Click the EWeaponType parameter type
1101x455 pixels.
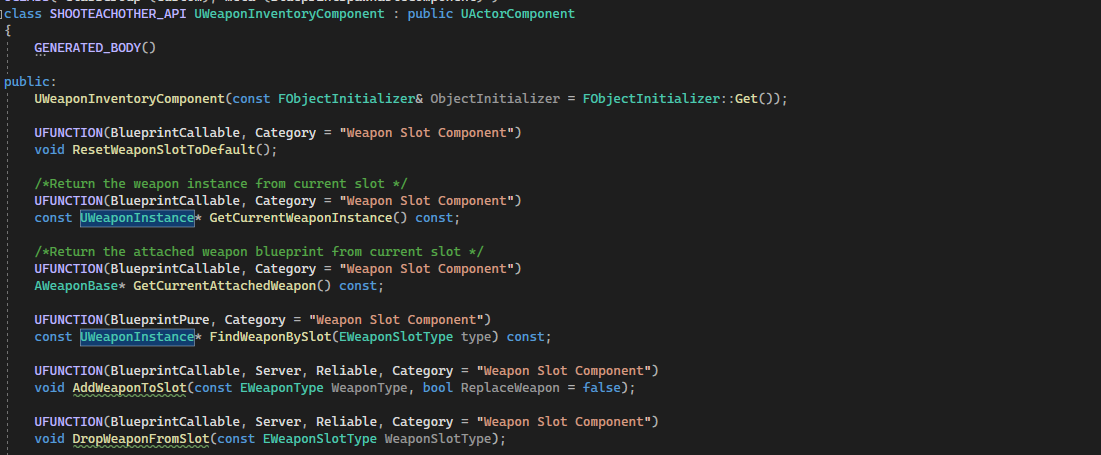point(282,387)
